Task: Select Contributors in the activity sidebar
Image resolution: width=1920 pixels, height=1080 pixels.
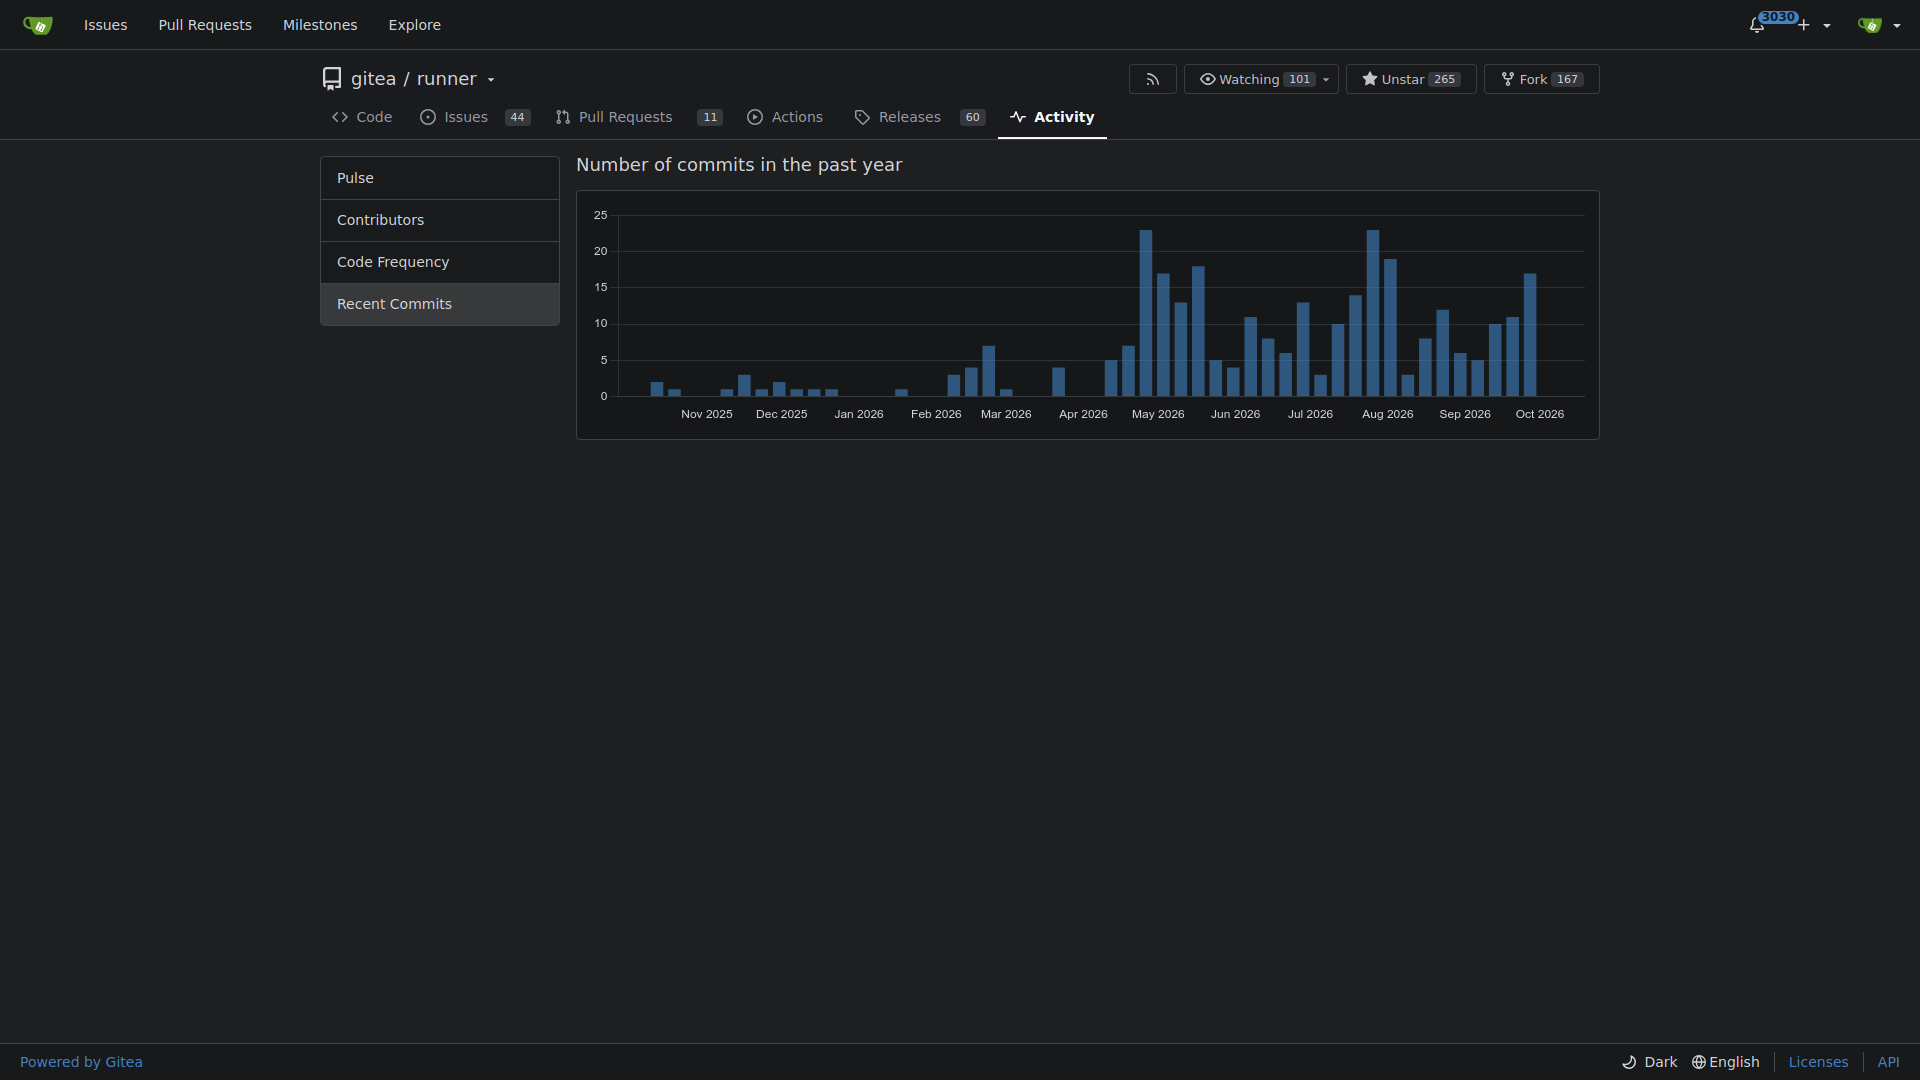Action: click(440, 220)
